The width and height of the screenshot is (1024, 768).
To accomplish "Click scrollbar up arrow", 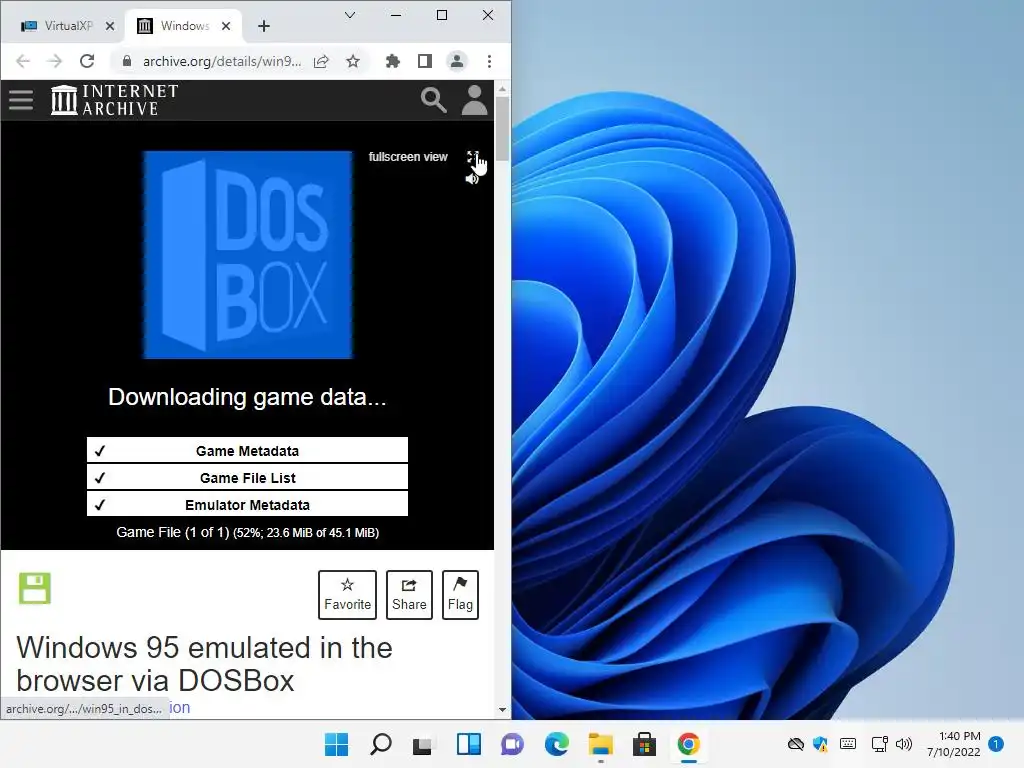I will (502, 88).
